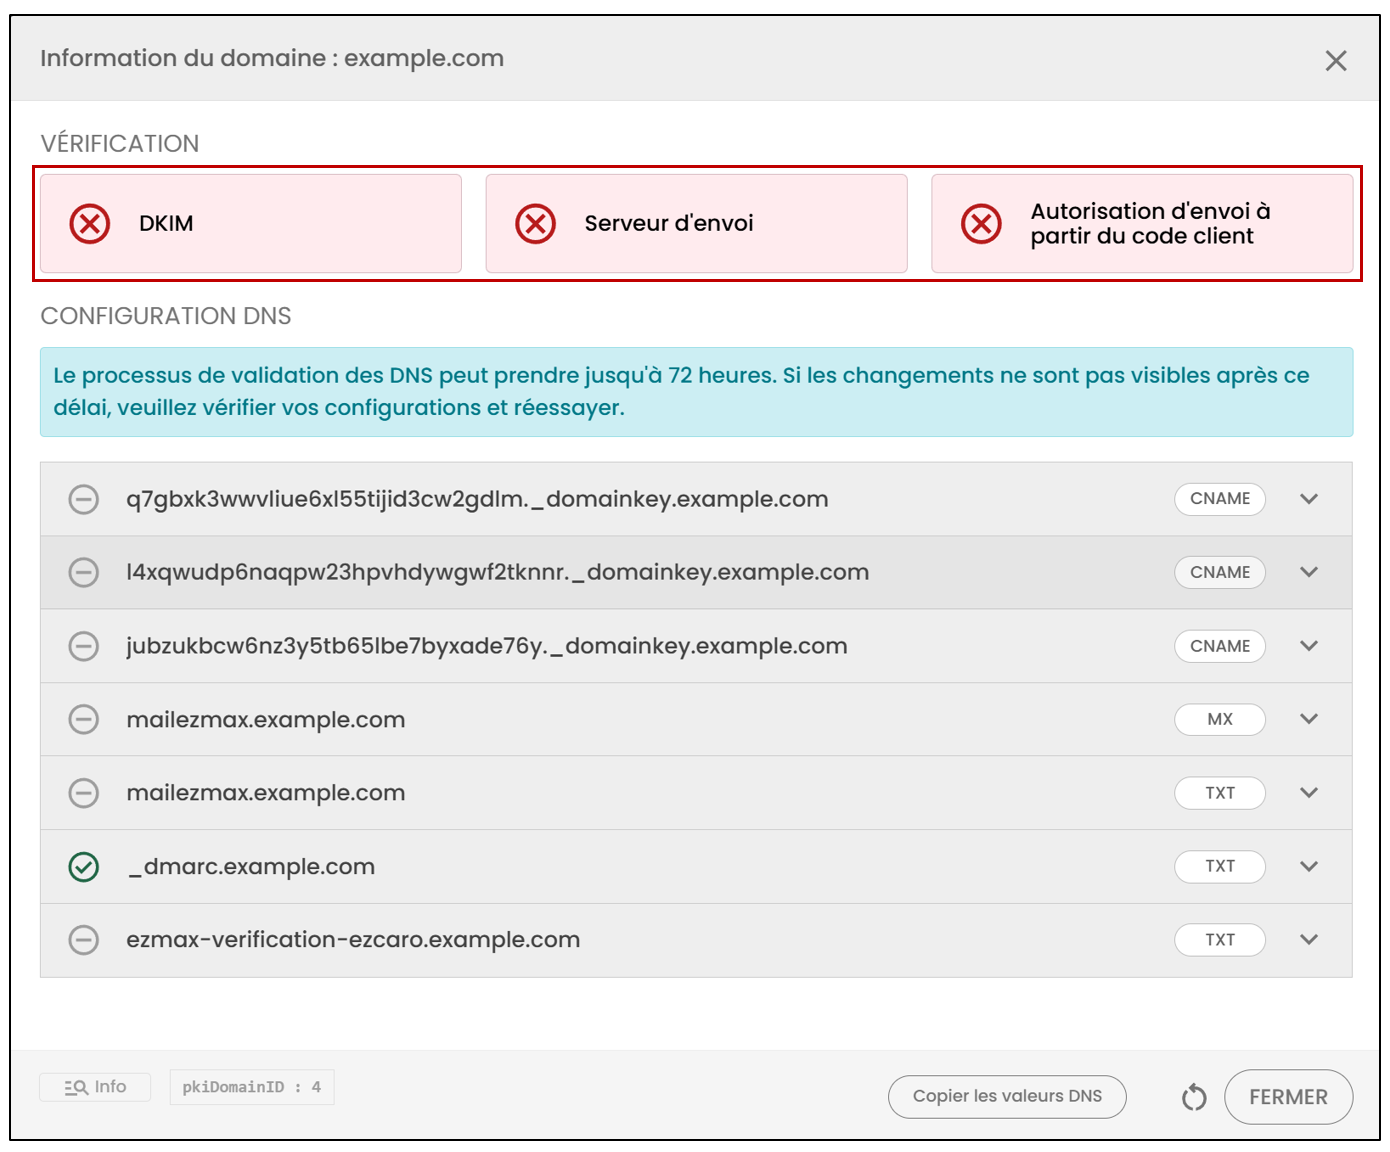Click the green check icon for _dmarc.example.com

(84, 867)
